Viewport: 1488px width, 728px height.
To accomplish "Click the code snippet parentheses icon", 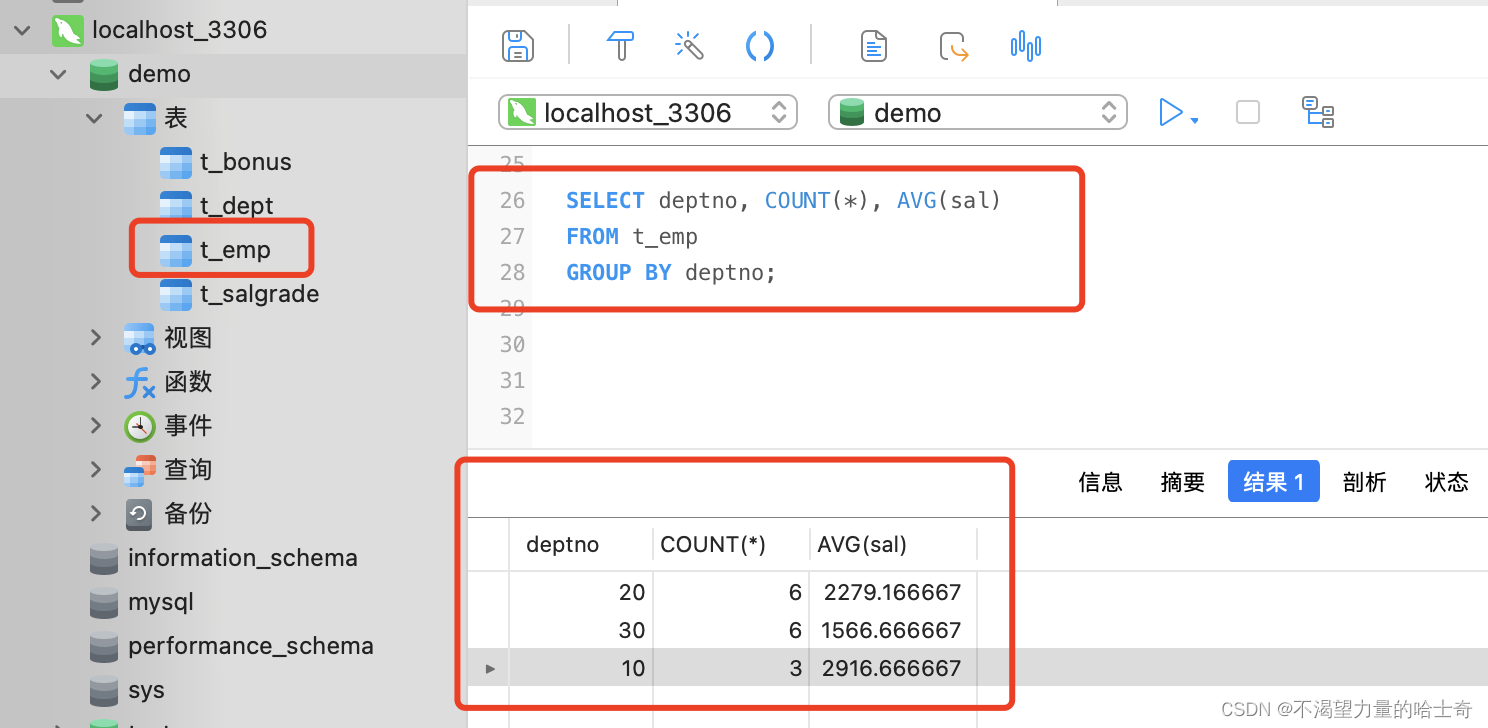I will (760, 46).
